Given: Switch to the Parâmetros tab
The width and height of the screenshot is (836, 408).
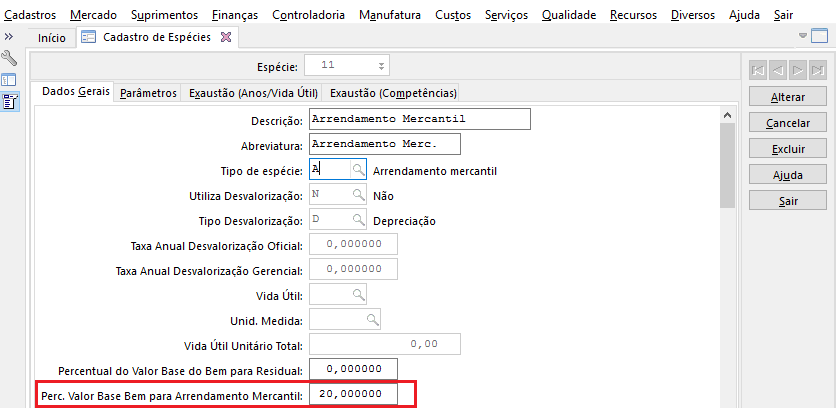Looking at the screenshot, I should pyautogui.click(x=148, y=93).
